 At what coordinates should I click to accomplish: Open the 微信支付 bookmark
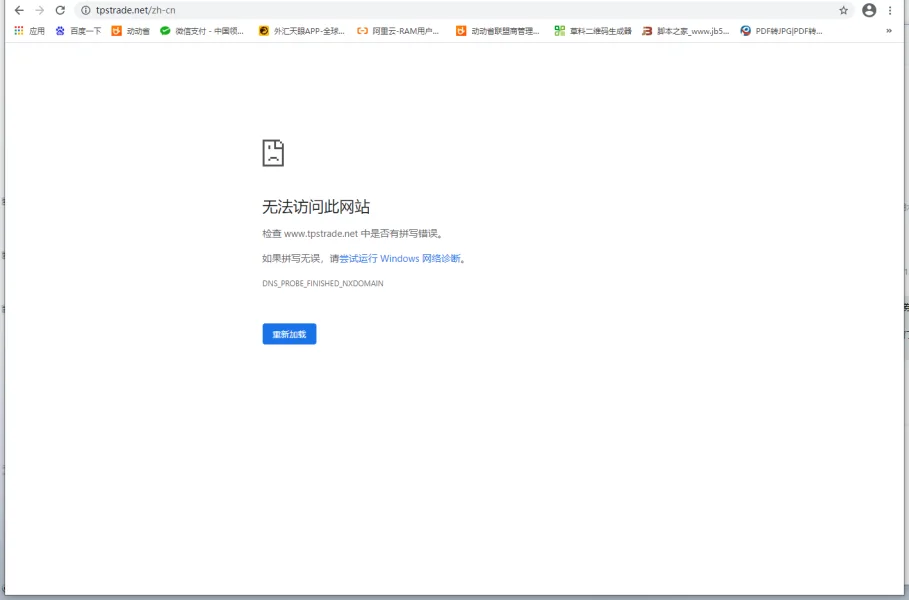pos(202,31)
